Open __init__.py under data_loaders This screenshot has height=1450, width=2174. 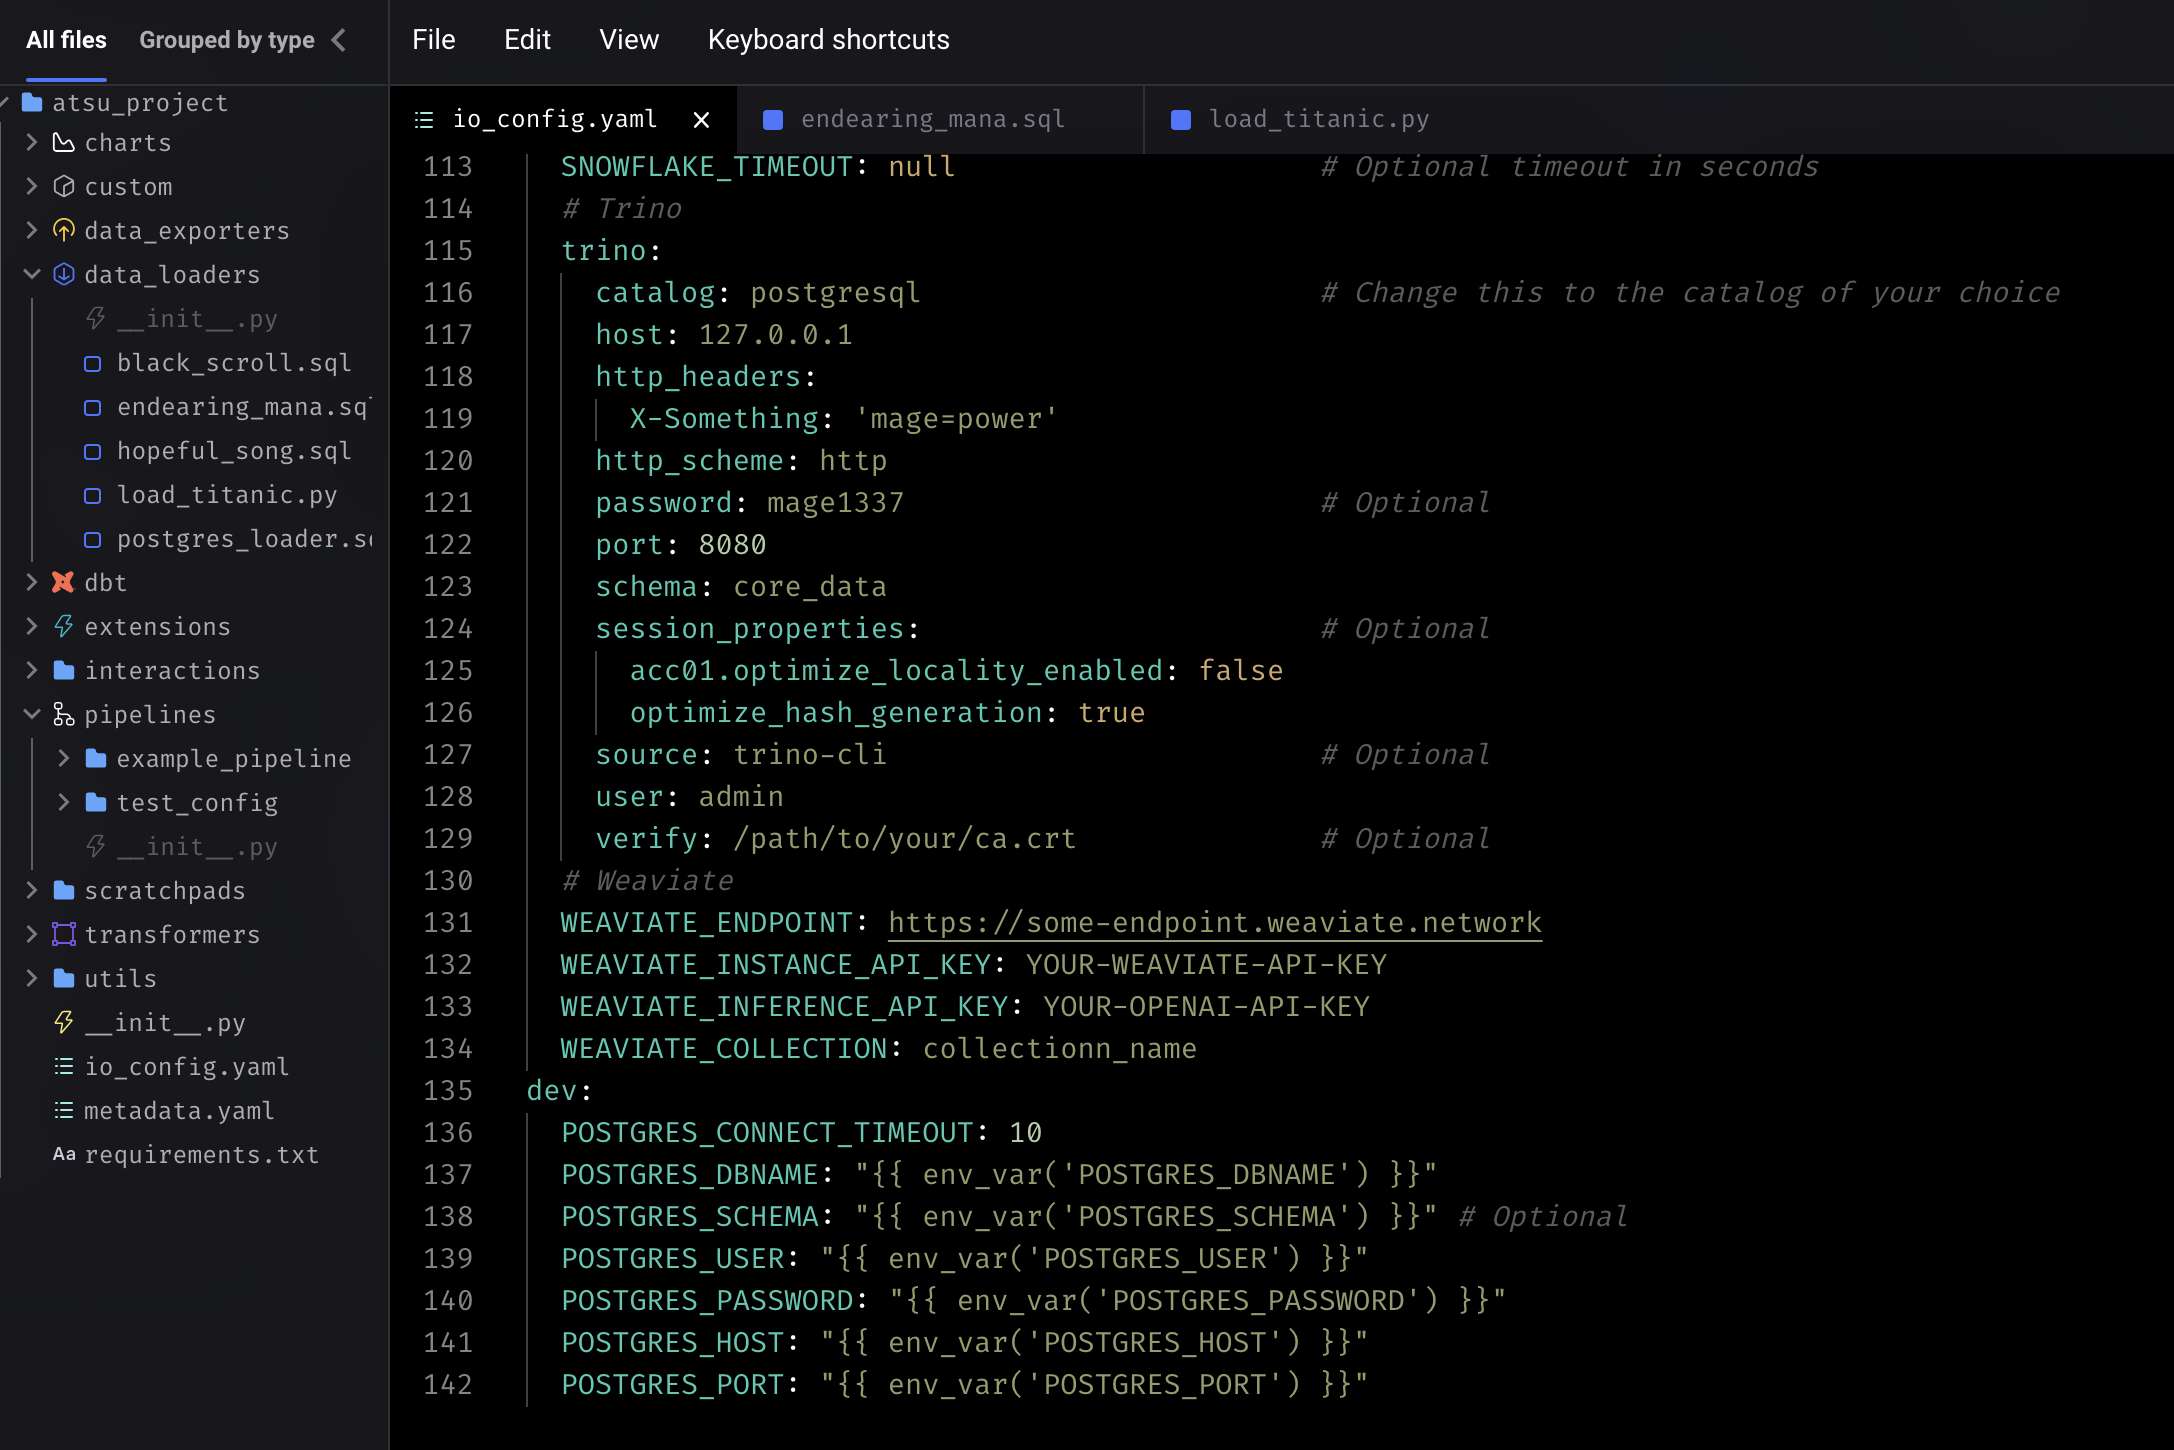coord(197,320)
